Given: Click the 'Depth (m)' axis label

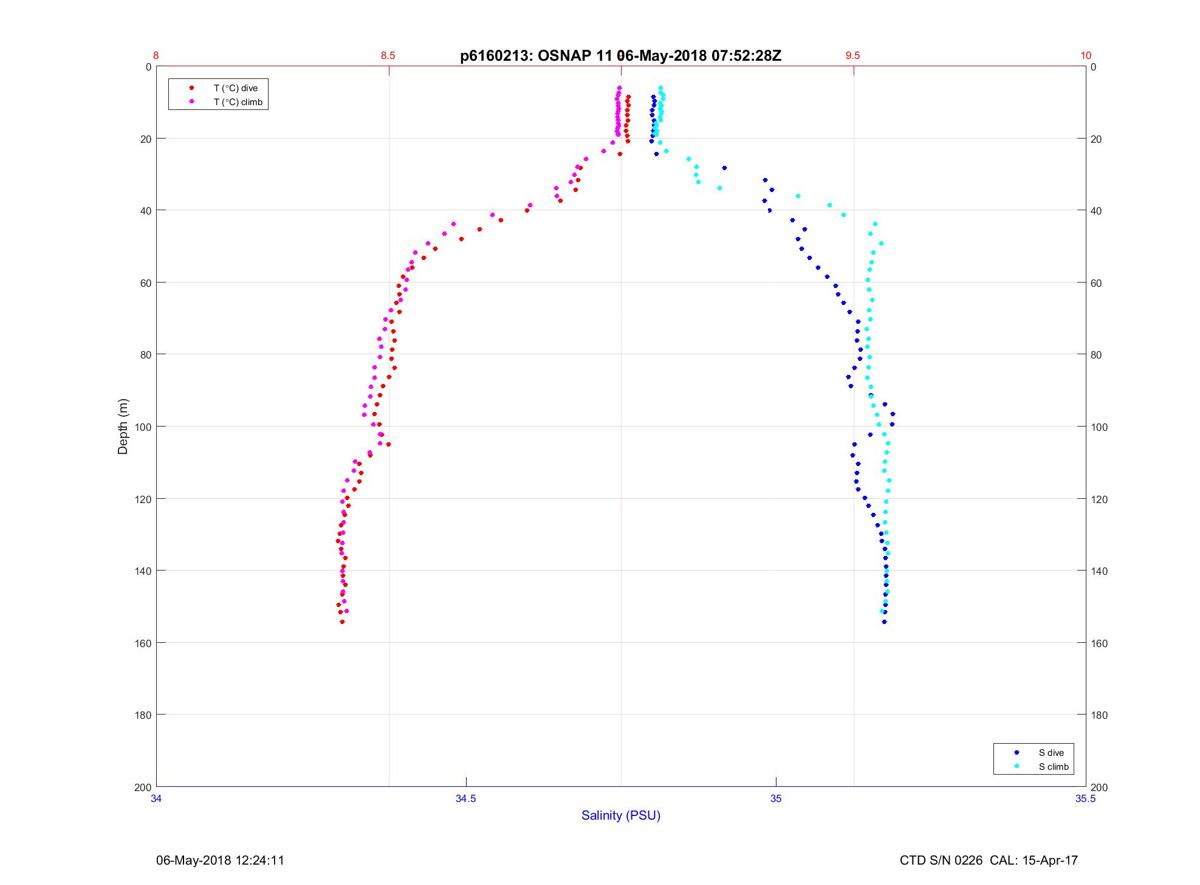Looking at the screenshot, I should 123,426.
